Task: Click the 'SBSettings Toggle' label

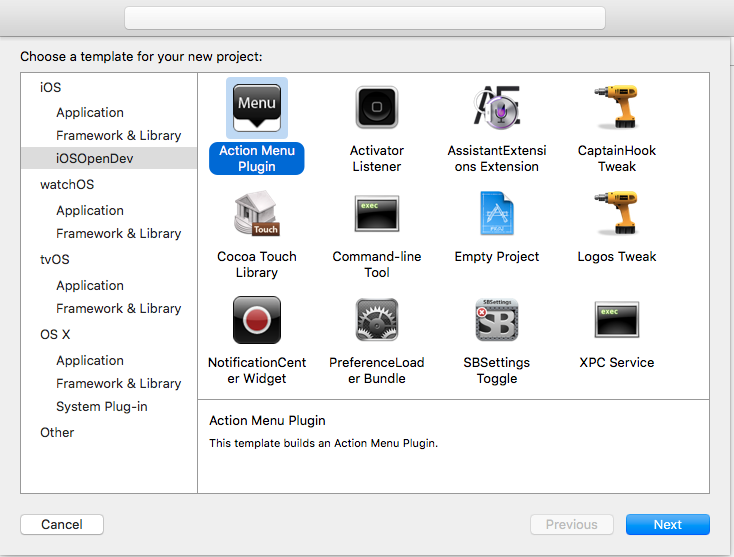Action: [x=497, y=370]
